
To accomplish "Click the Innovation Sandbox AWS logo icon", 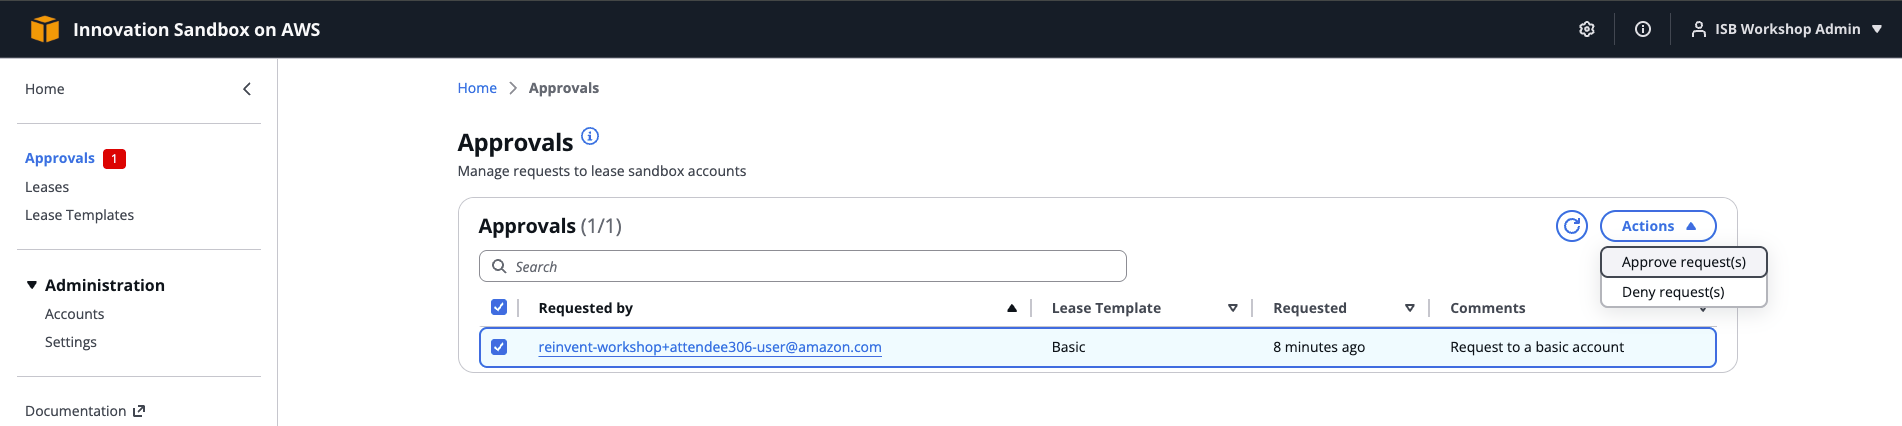I will pyautogui.click(x=45, y=29).
